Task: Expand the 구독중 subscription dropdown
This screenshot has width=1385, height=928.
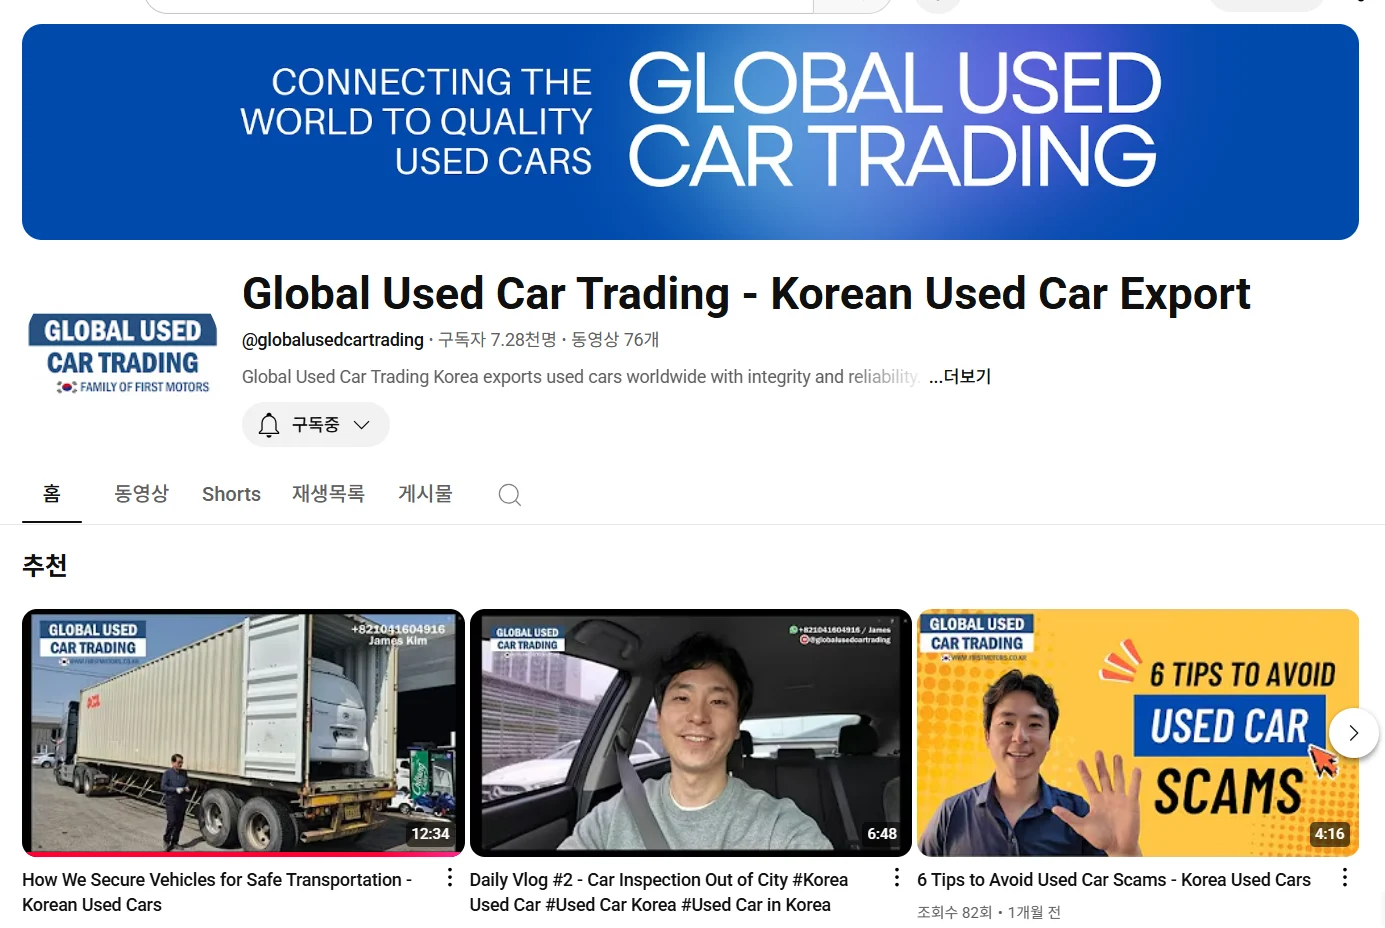Action: pos(361,425)
